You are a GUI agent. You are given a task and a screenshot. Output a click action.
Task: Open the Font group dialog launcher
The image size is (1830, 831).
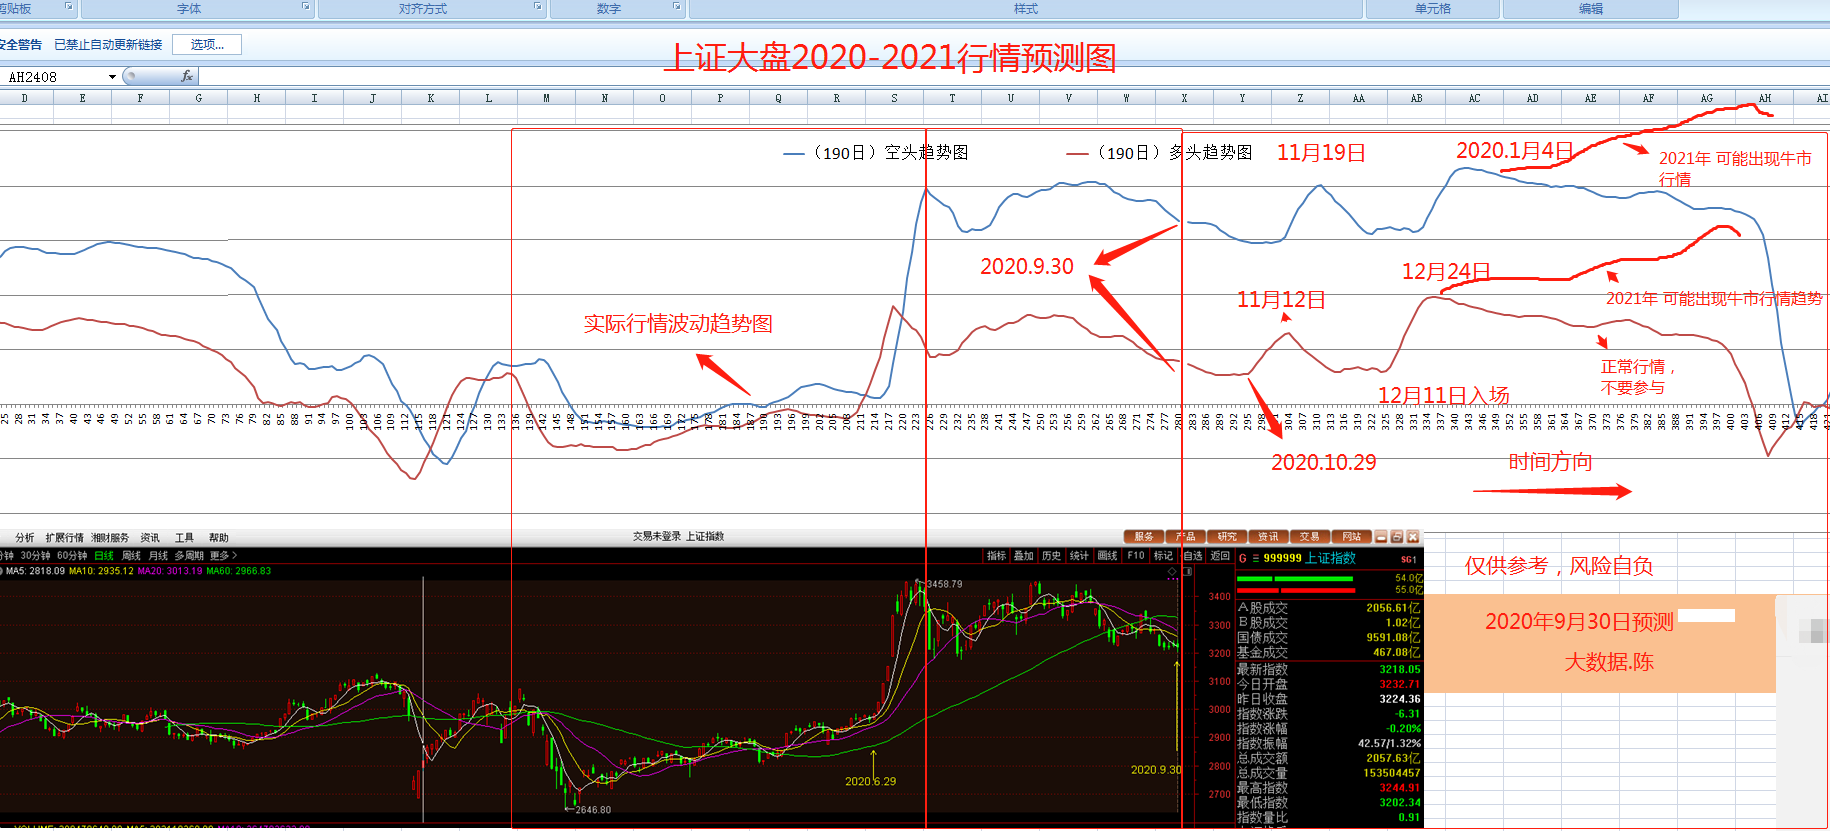click(306, 6)
